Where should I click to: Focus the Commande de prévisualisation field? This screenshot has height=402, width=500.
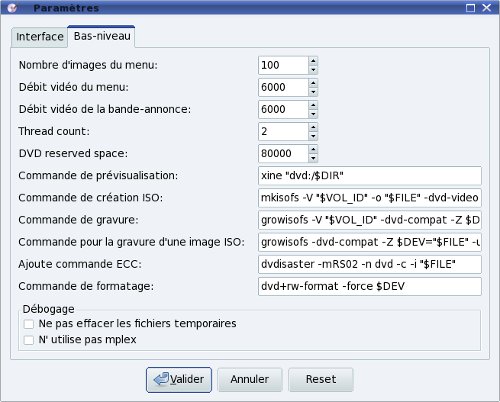pos(370,175)
